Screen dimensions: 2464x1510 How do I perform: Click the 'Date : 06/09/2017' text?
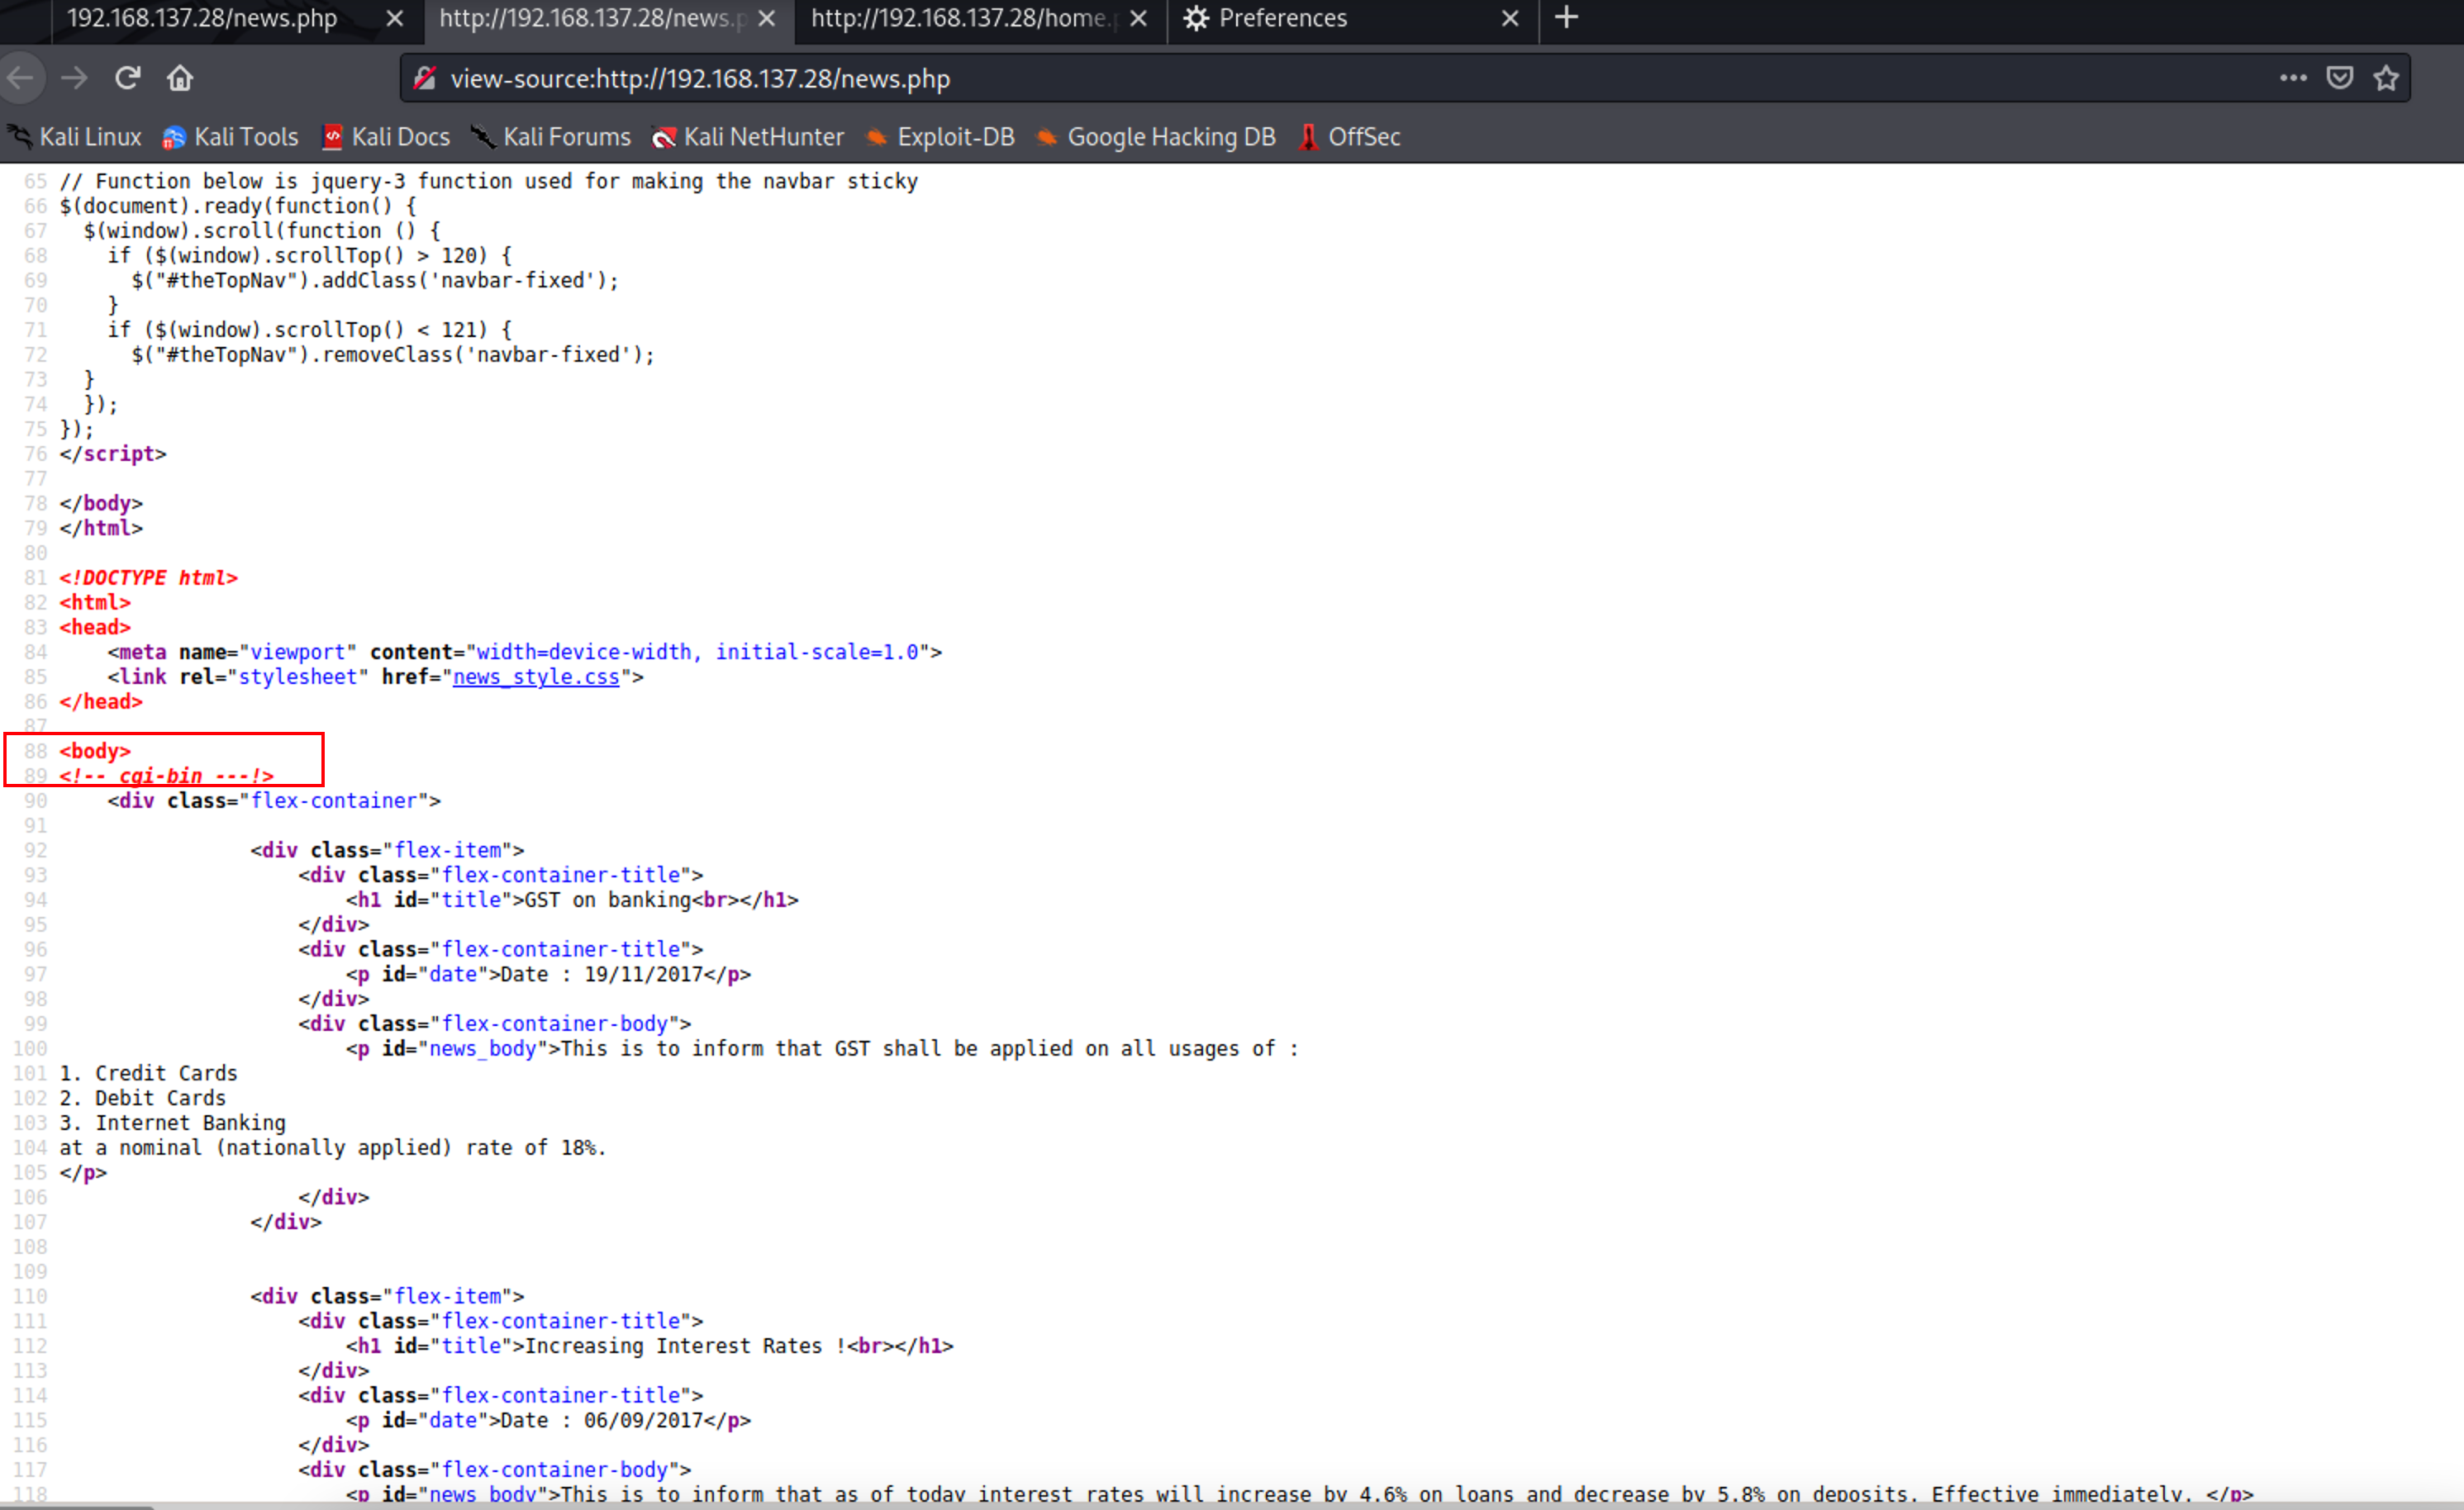602,1420
